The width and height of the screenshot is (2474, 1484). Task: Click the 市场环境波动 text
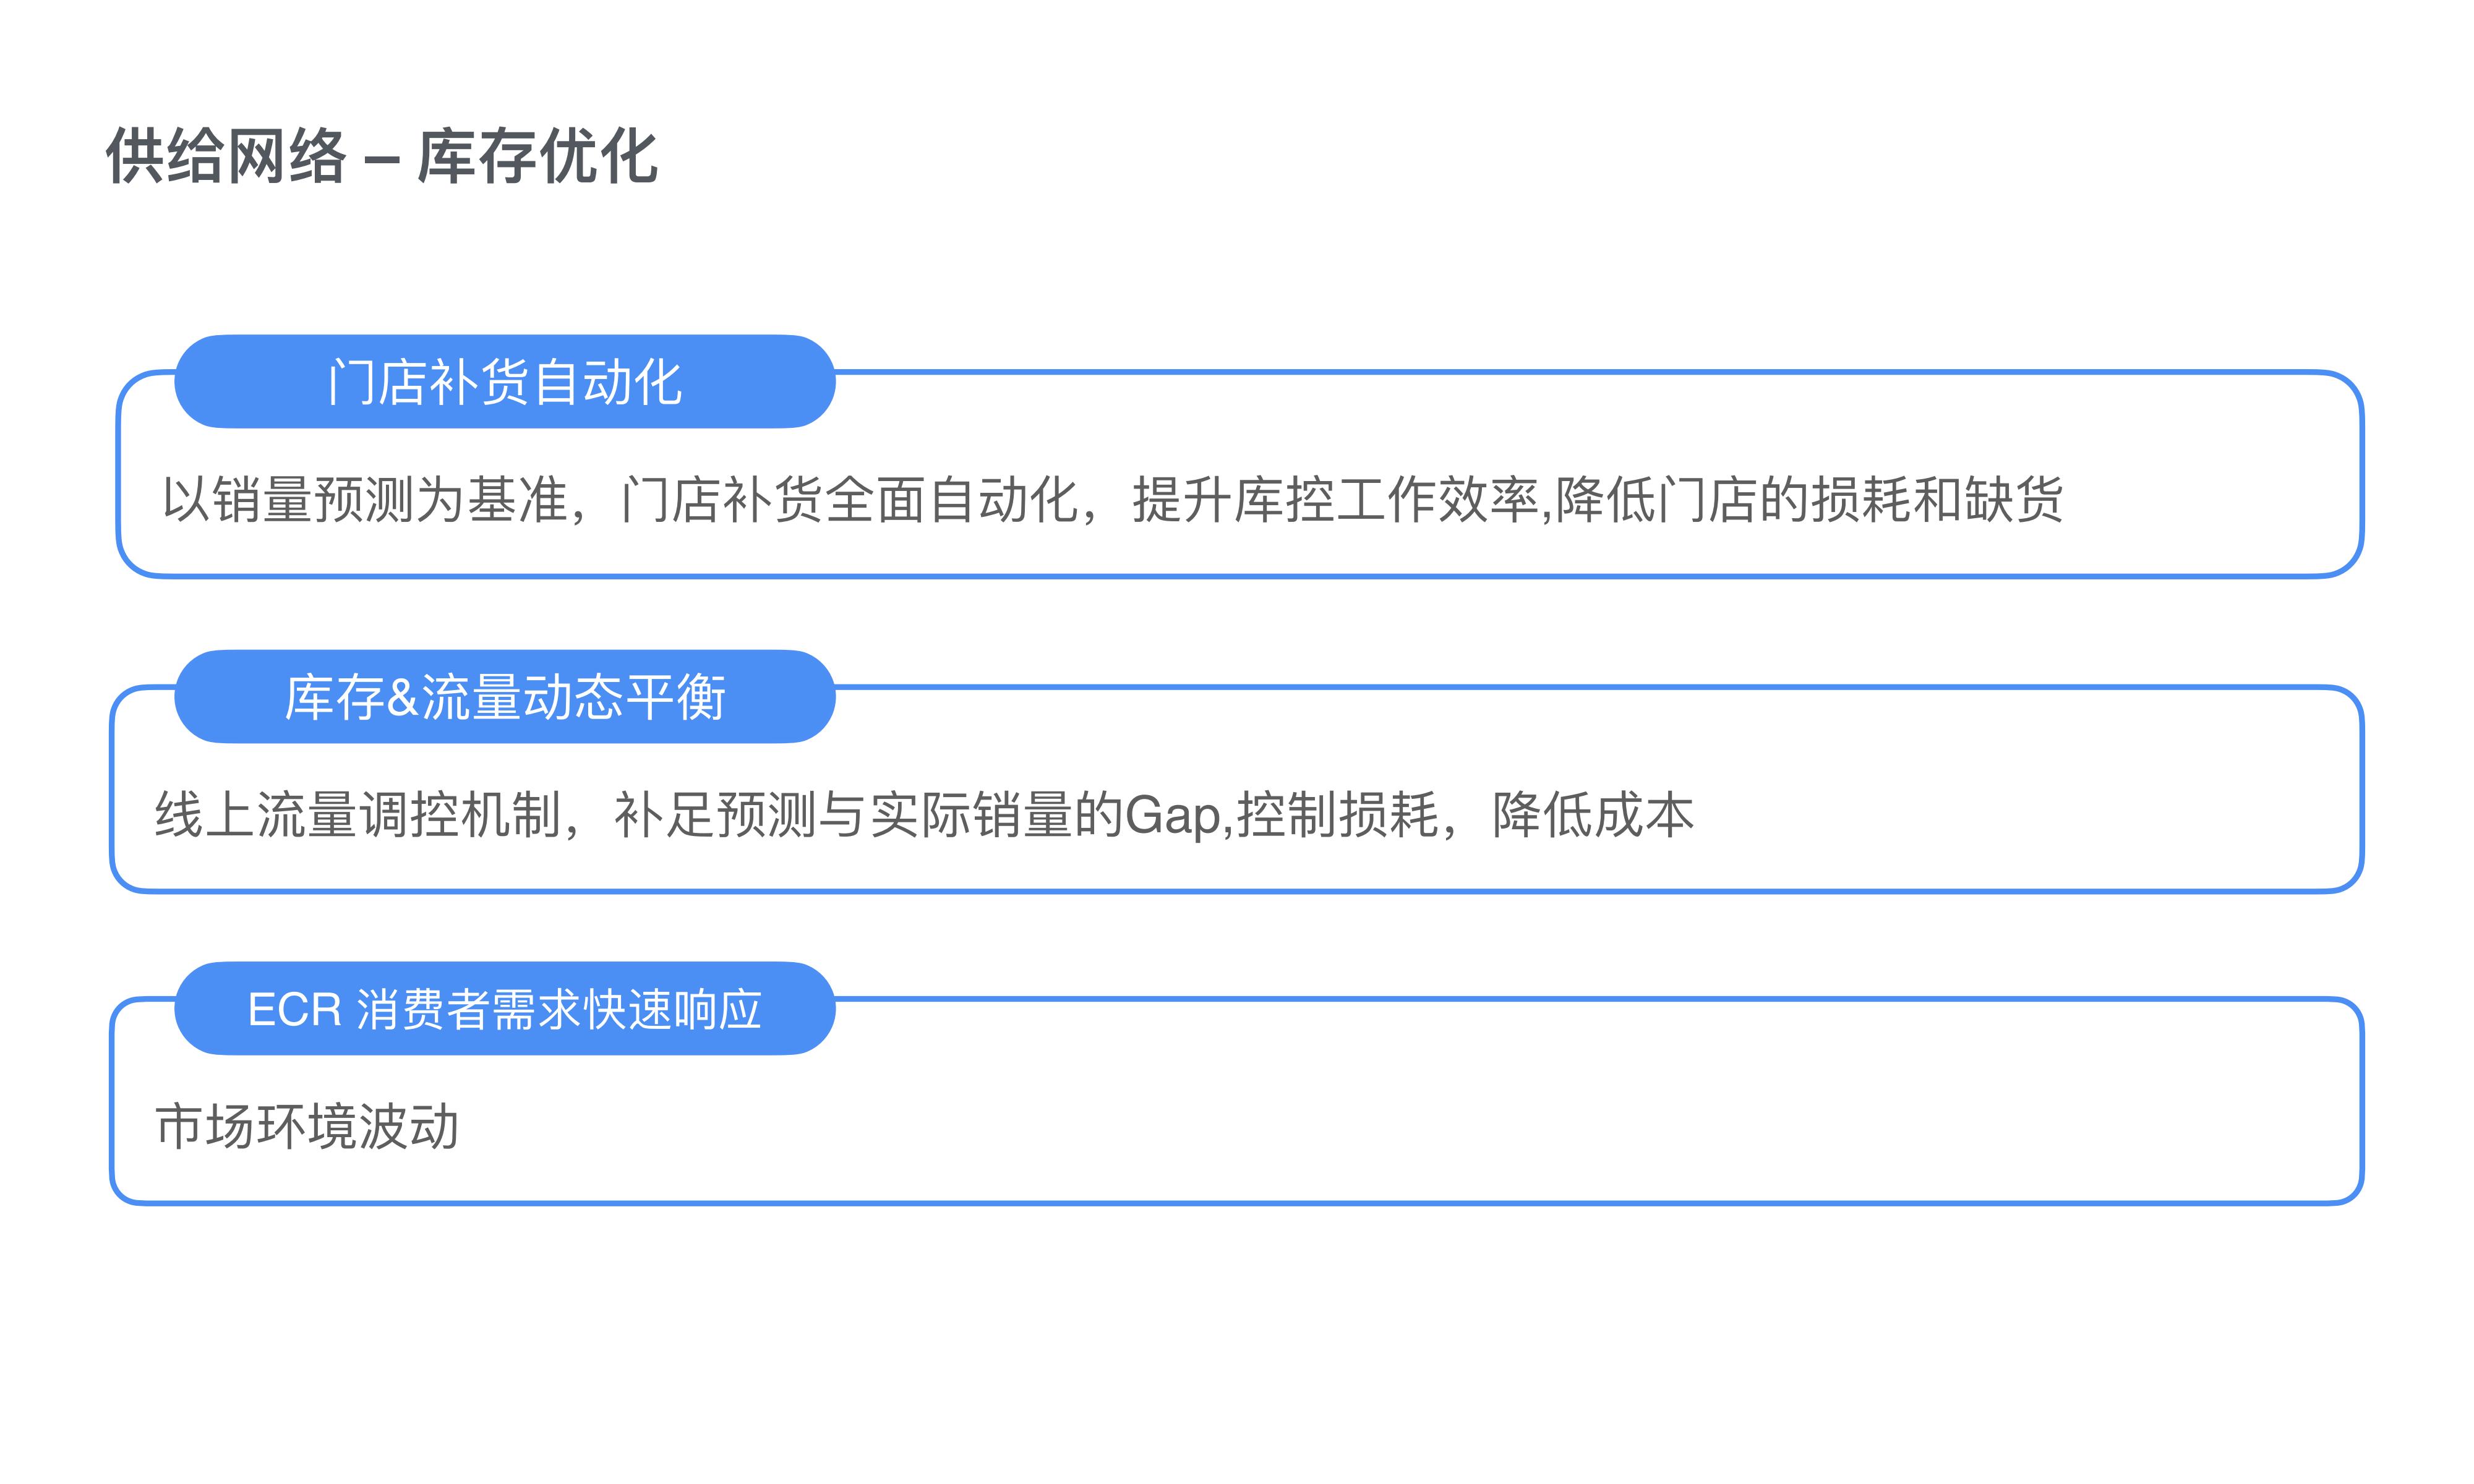click(x=307, y=1127)
